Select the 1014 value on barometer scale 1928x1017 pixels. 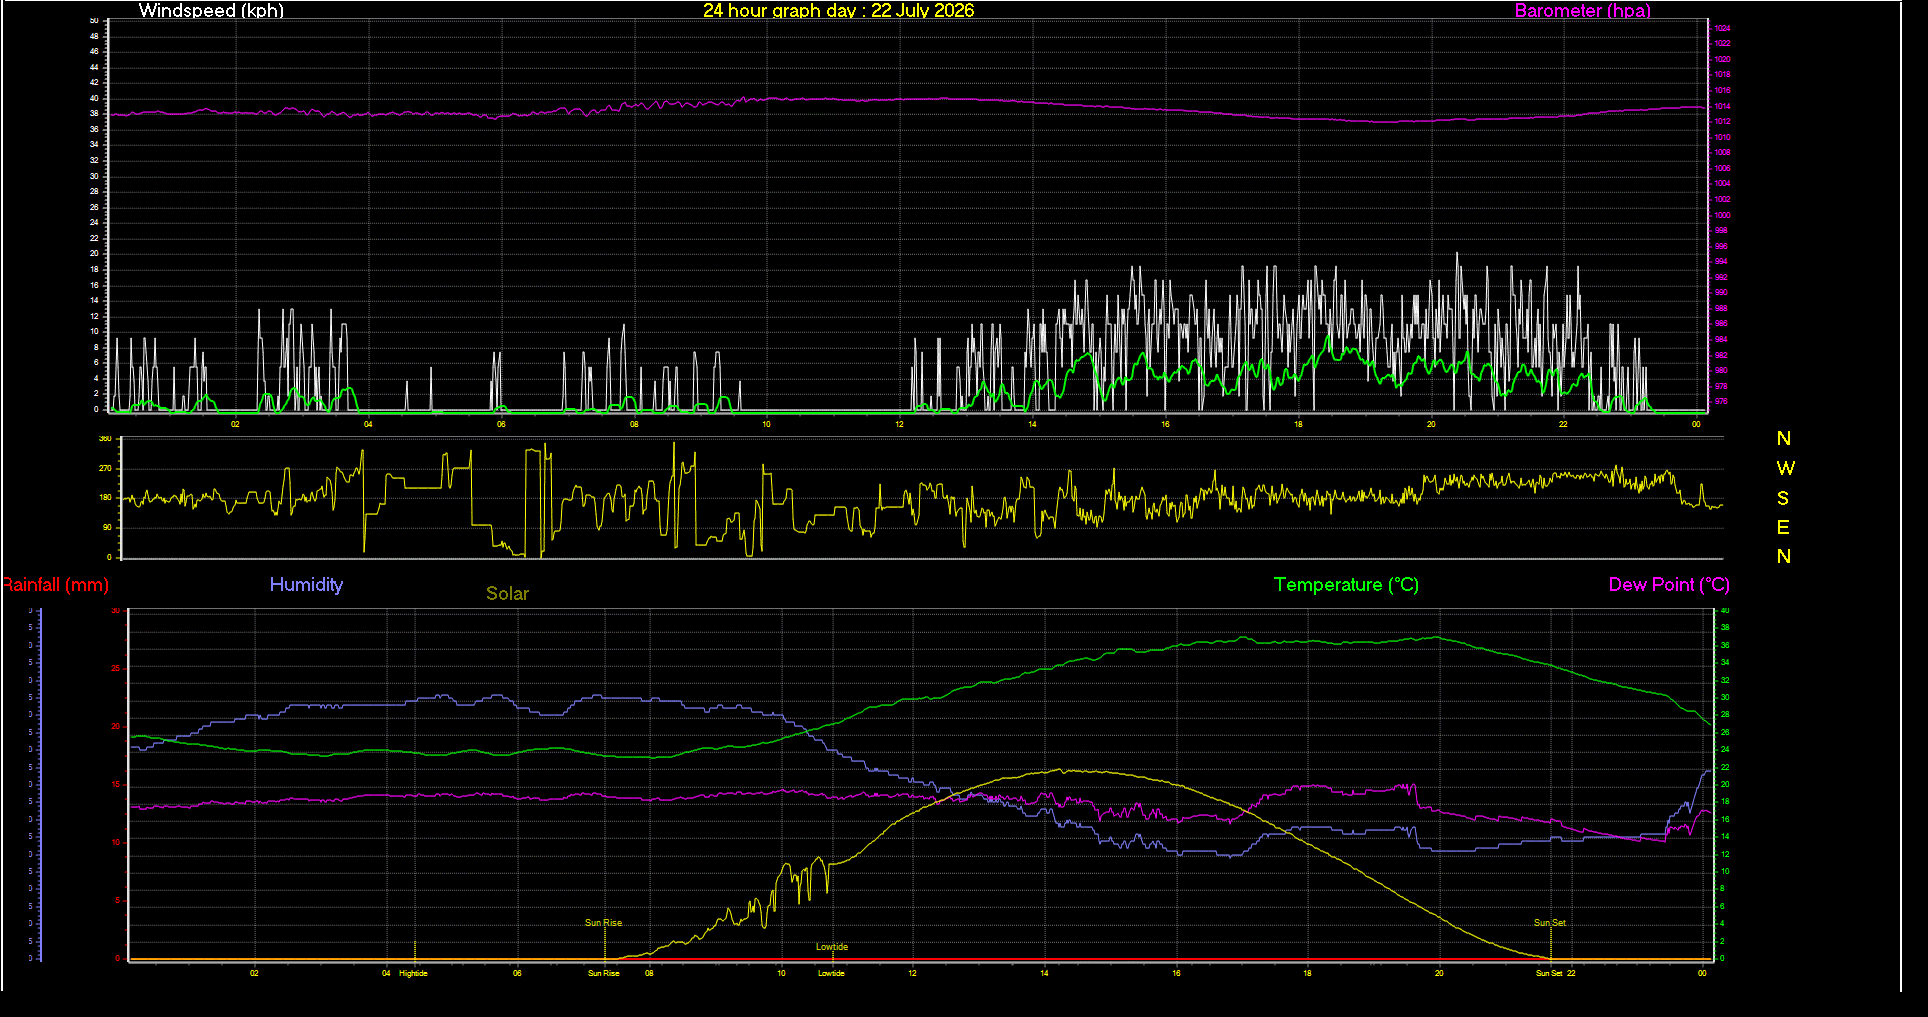coord(1722,106)
